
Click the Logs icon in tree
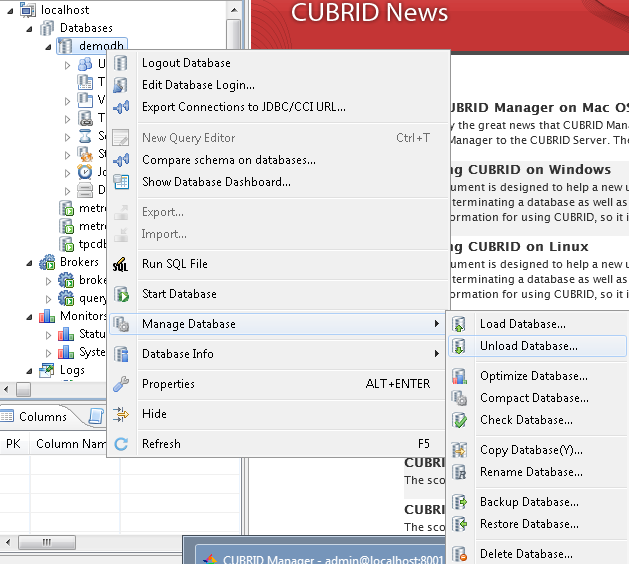[47, 370]
